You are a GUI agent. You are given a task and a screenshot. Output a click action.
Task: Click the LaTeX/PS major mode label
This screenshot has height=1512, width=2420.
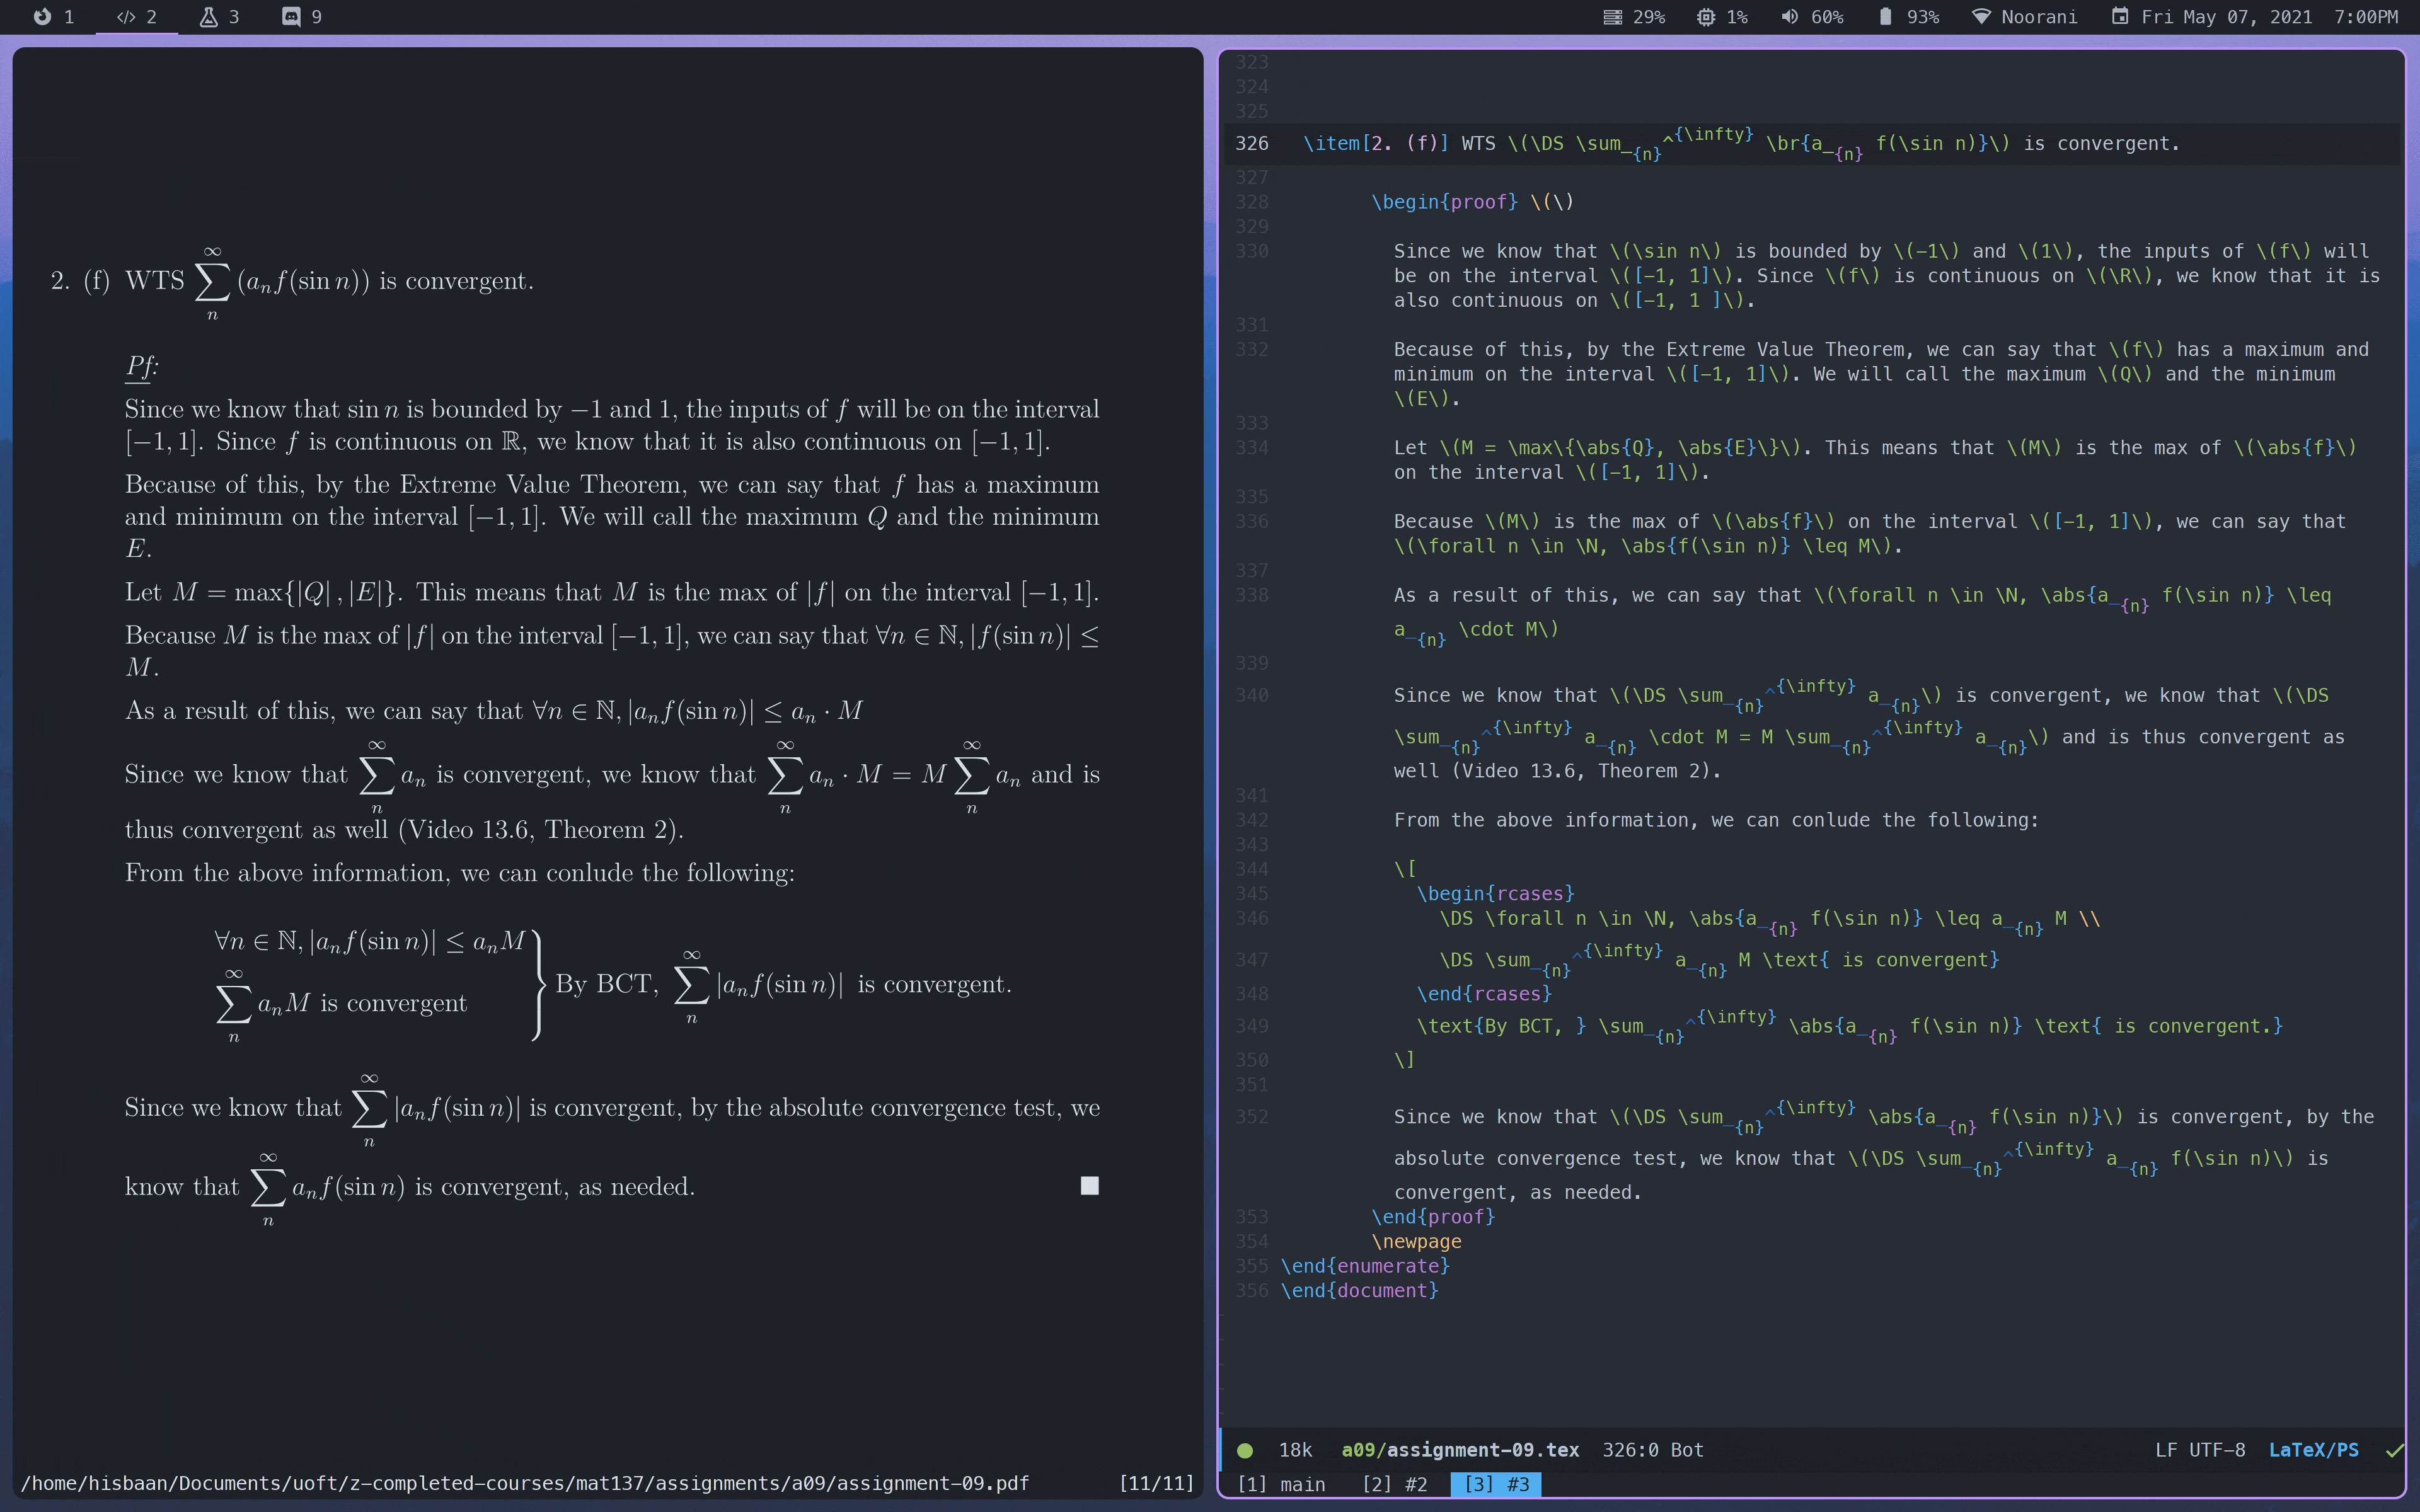[x=2313, y=1450]
